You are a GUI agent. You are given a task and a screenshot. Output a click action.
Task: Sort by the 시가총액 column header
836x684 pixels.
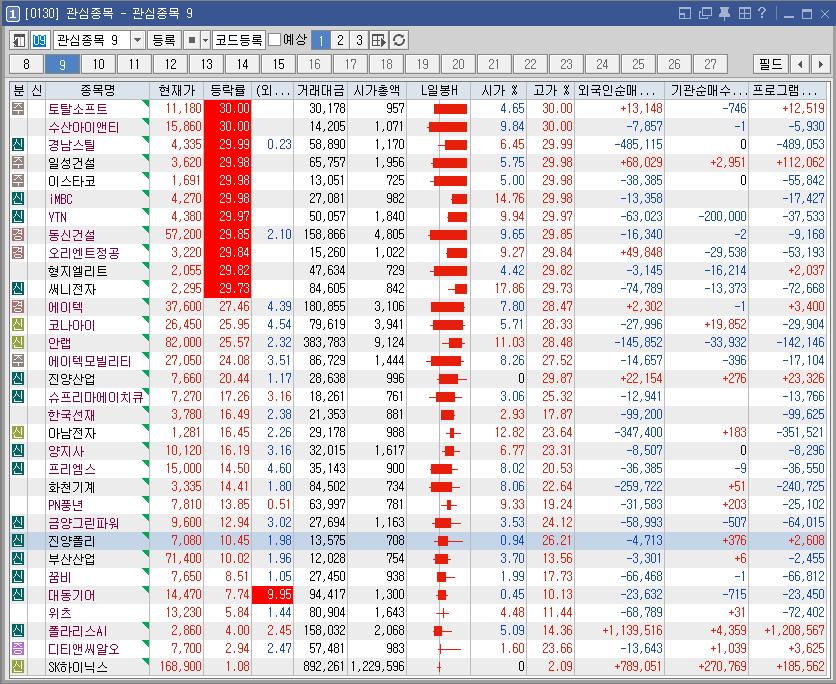click(377, 90)
